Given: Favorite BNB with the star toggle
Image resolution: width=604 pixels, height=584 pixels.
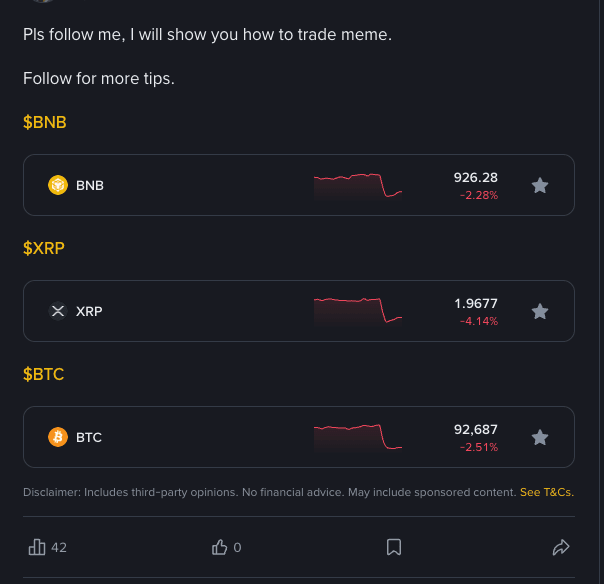Looking at the screenshot, I should pos(540,185).
